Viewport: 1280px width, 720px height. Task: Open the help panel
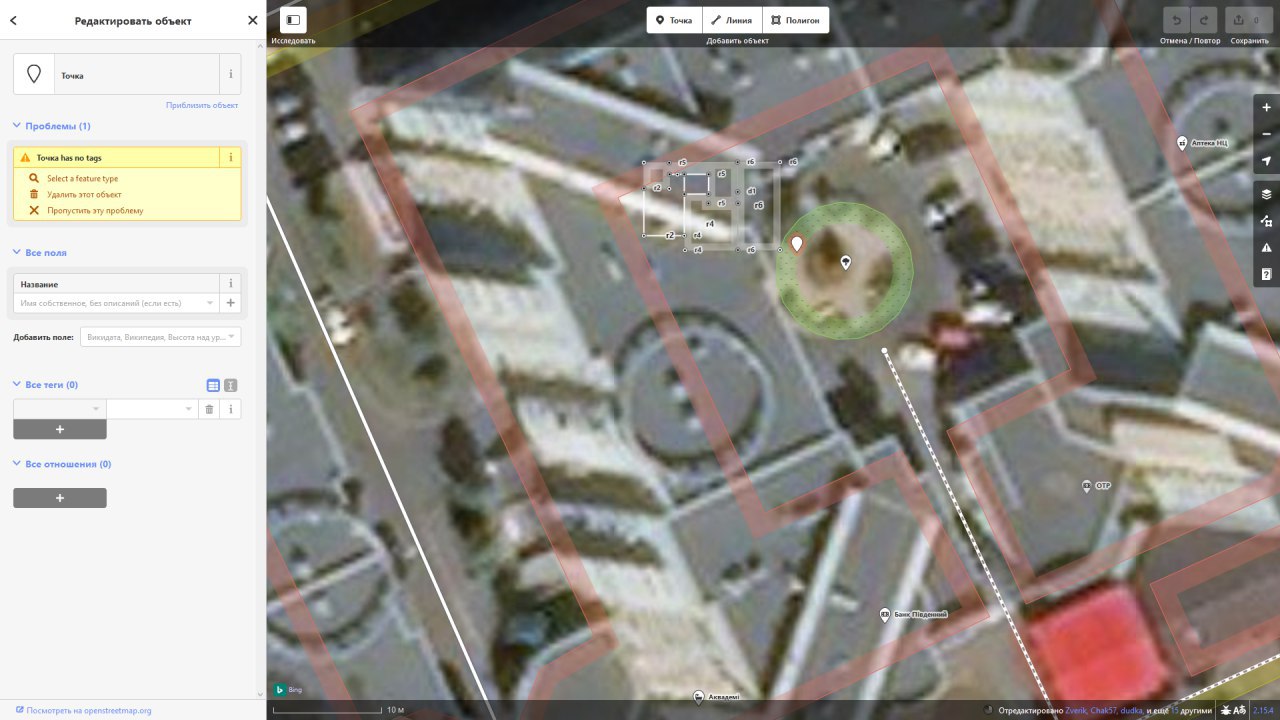click(x=1267, y=274)
